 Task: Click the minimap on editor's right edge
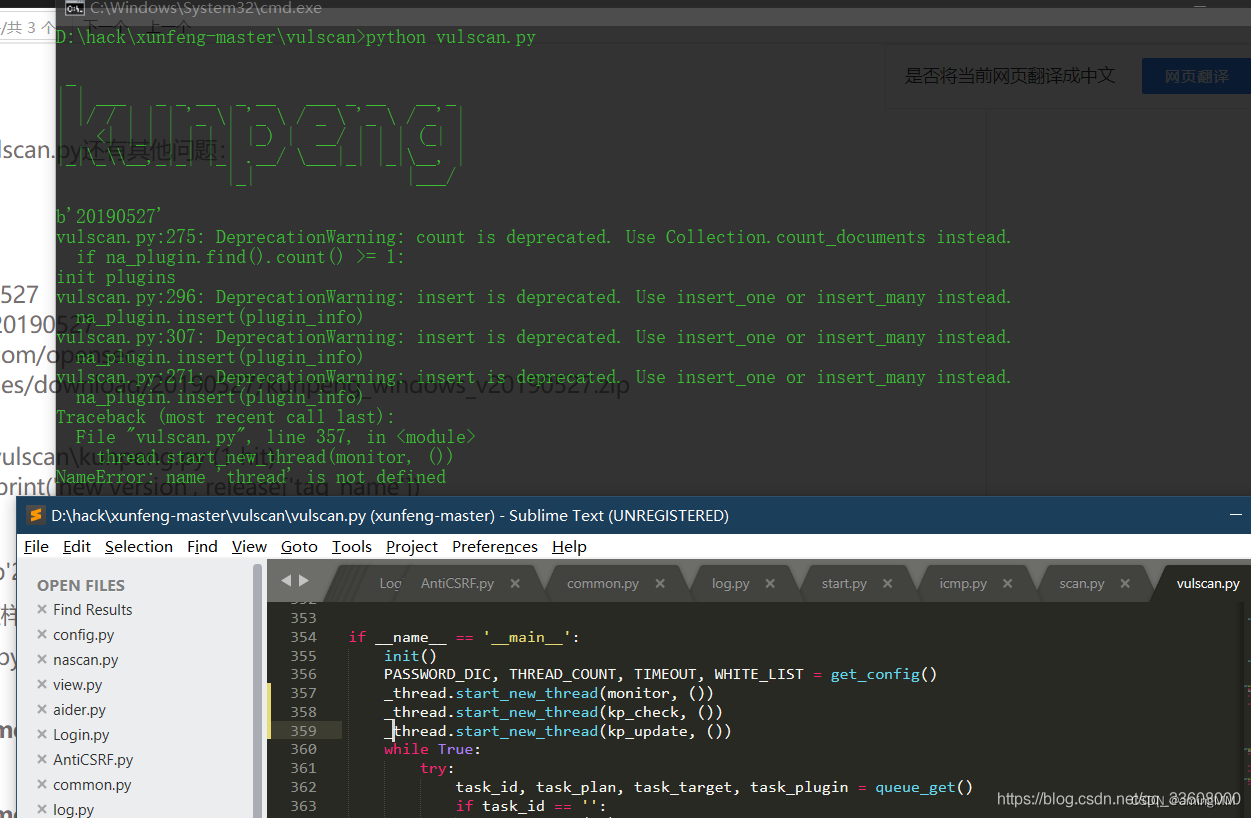1245,708
